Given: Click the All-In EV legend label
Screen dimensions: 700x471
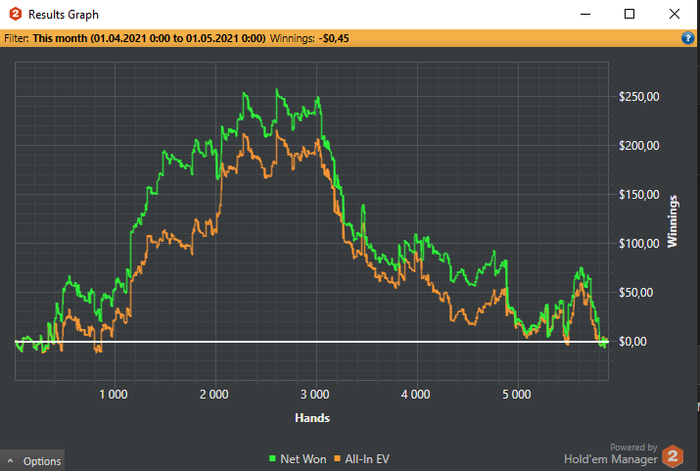Looking at the screenshot, I should tap(367, 459).
